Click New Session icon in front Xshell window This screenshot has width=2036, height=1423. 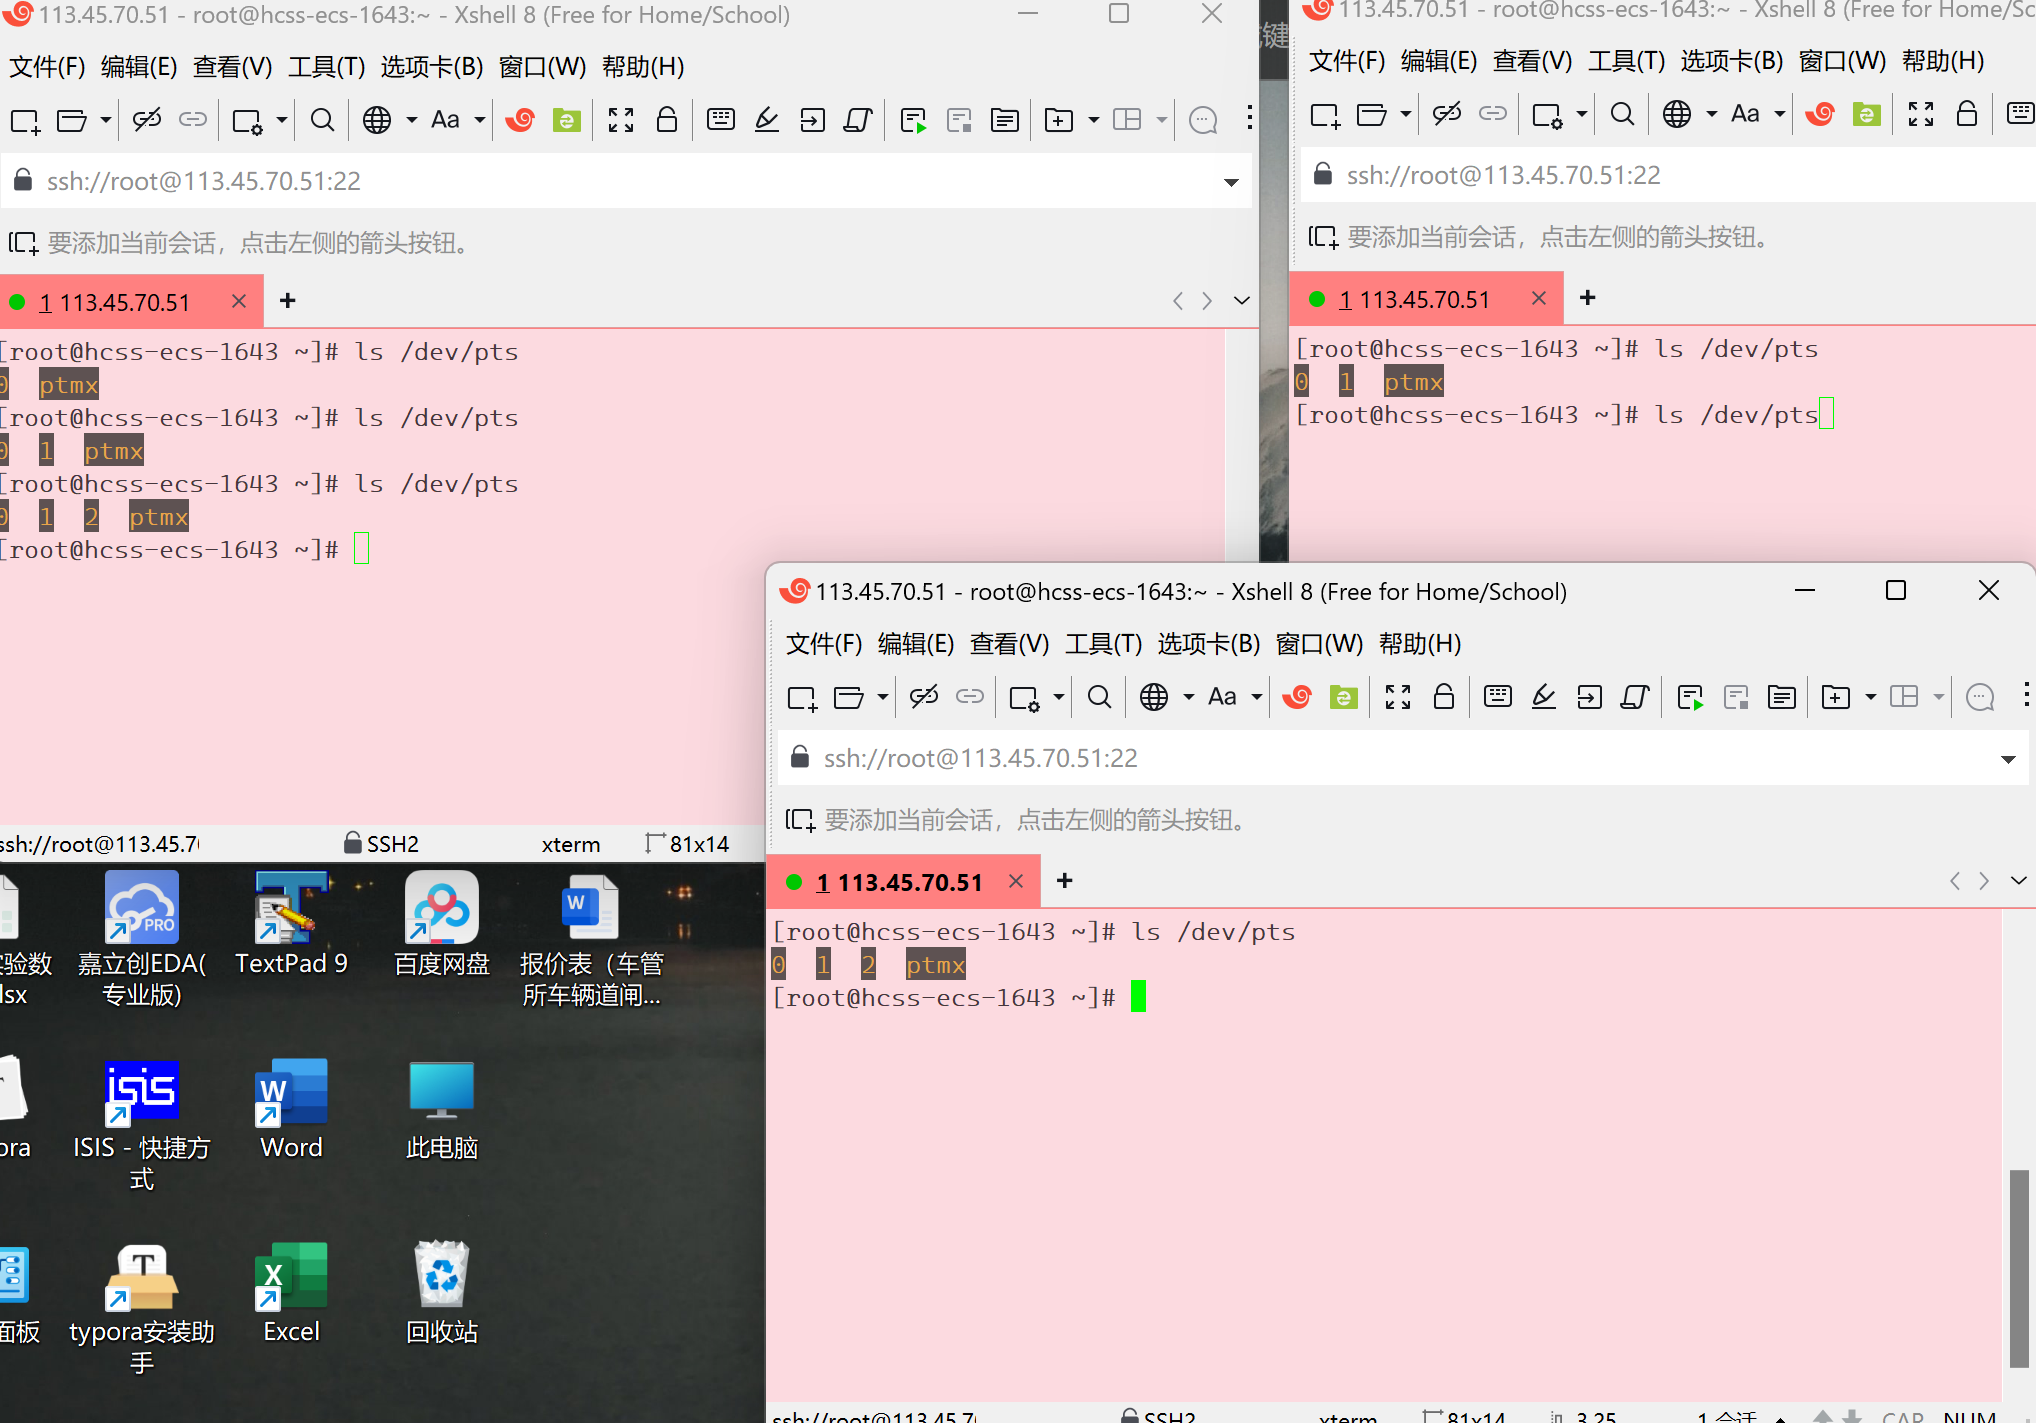coord(801,698)
